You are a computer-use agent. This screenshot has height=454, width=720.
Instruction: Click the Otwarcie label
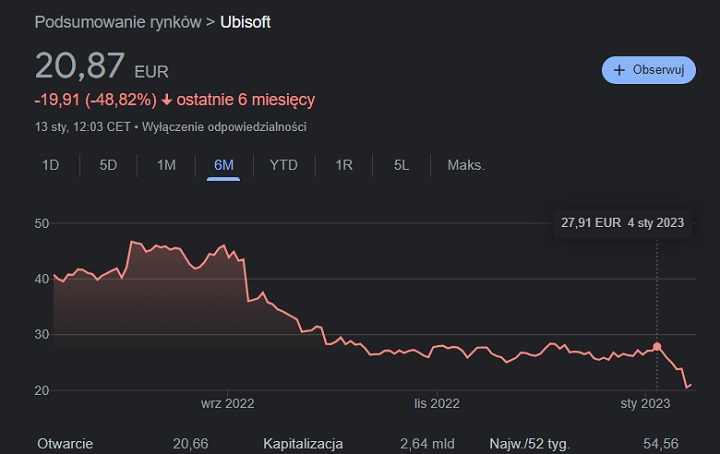(x=65, y=444)
